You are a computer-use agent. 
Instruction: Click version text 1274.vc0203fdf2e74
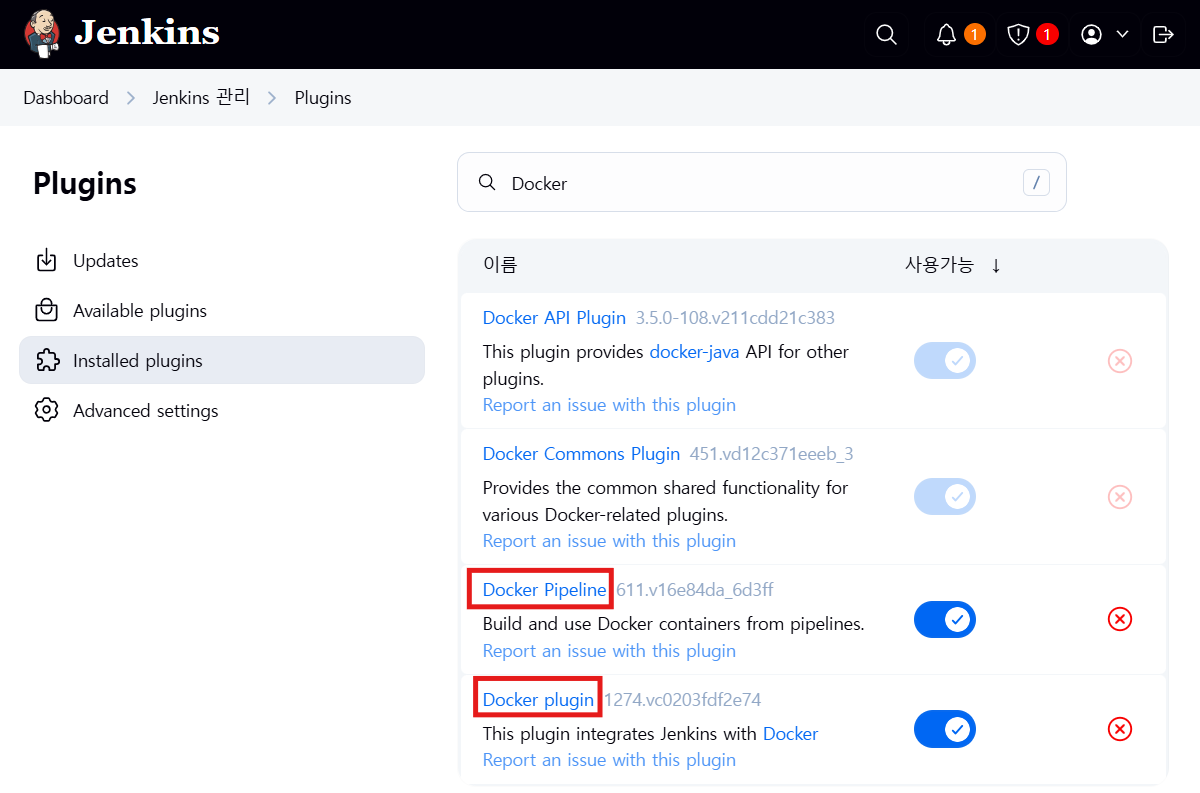pyautogui.click(x=682, y=700)
